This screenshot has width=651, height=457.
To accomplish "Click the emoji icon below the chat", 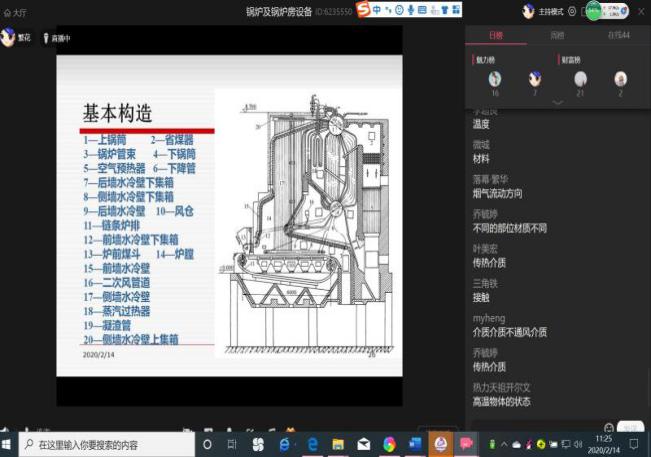I will 608,427.
